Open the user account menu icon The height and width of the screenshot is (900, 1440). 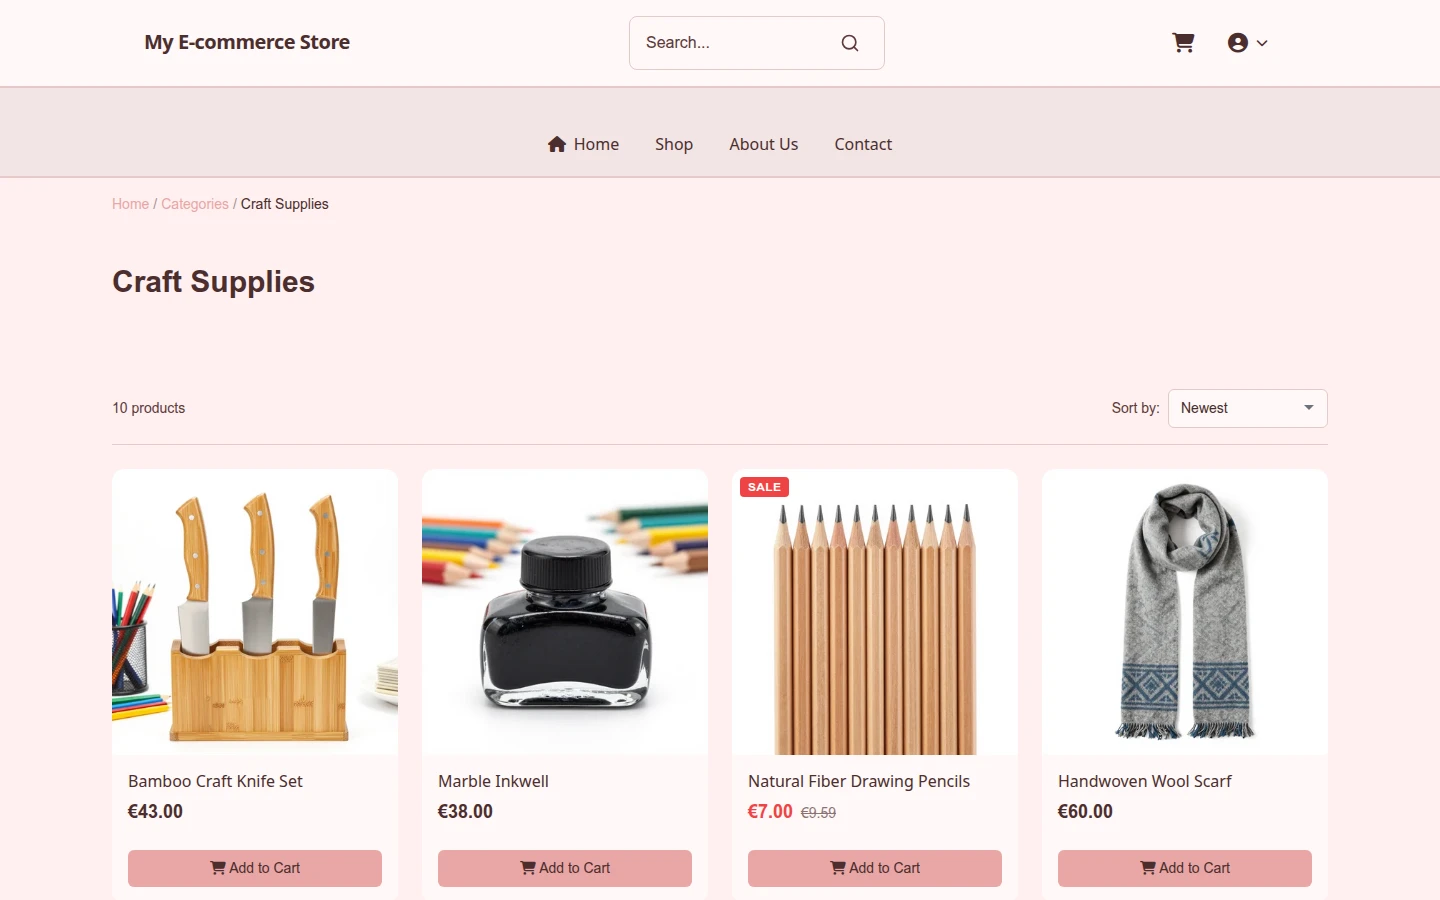click(1247, 43)
